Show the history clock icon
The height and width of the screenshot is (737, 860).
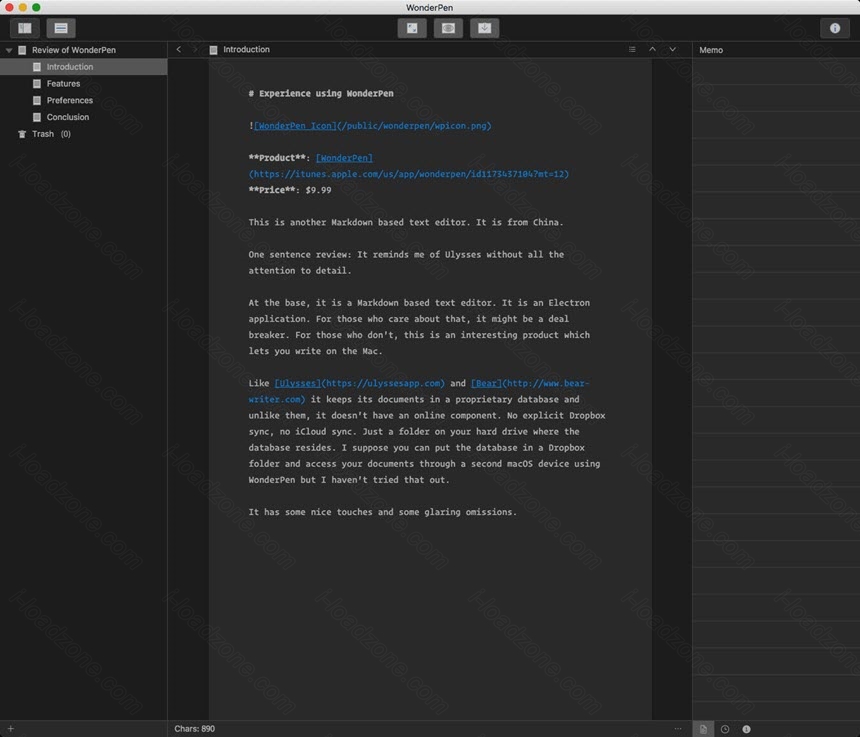tap(725, 729)
